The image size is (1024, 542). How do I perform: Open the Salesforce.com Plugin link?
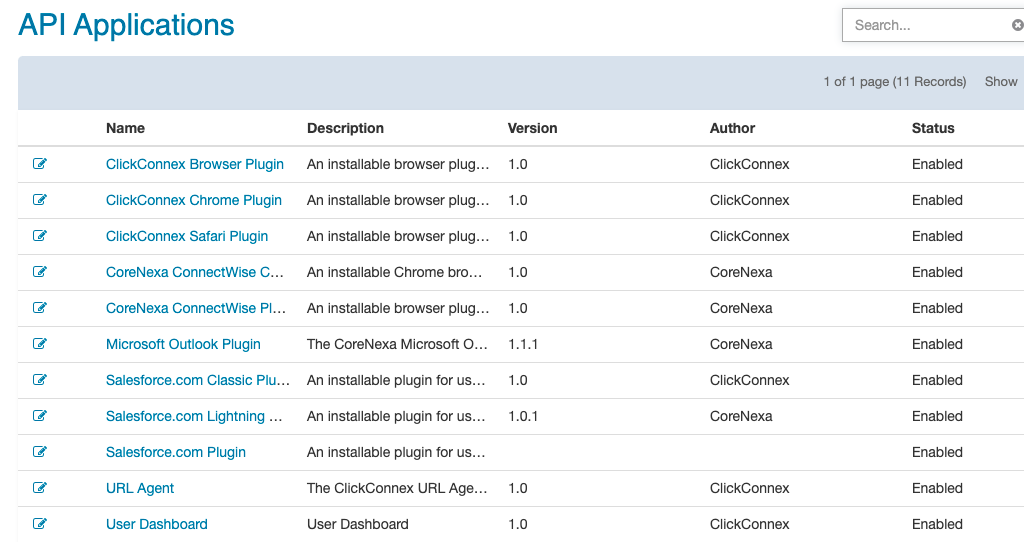[x=176, y=452]
